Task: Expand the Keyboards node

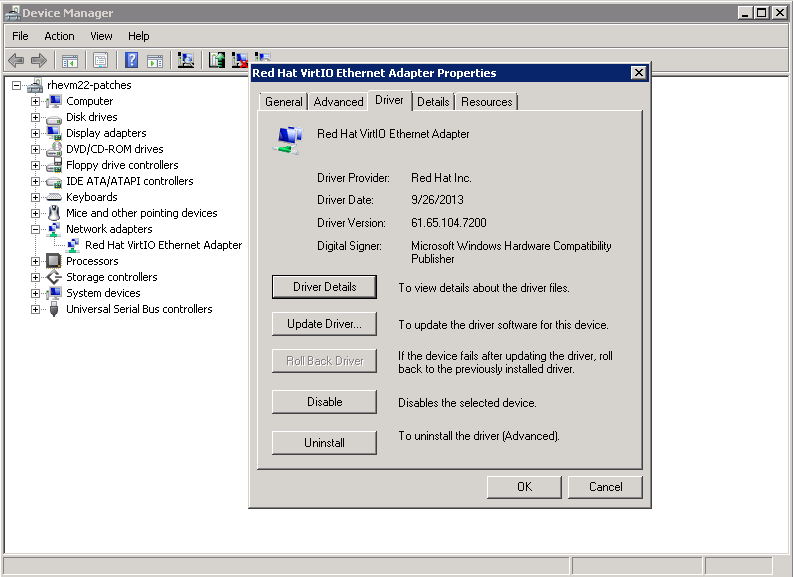Action: point(35,197)
